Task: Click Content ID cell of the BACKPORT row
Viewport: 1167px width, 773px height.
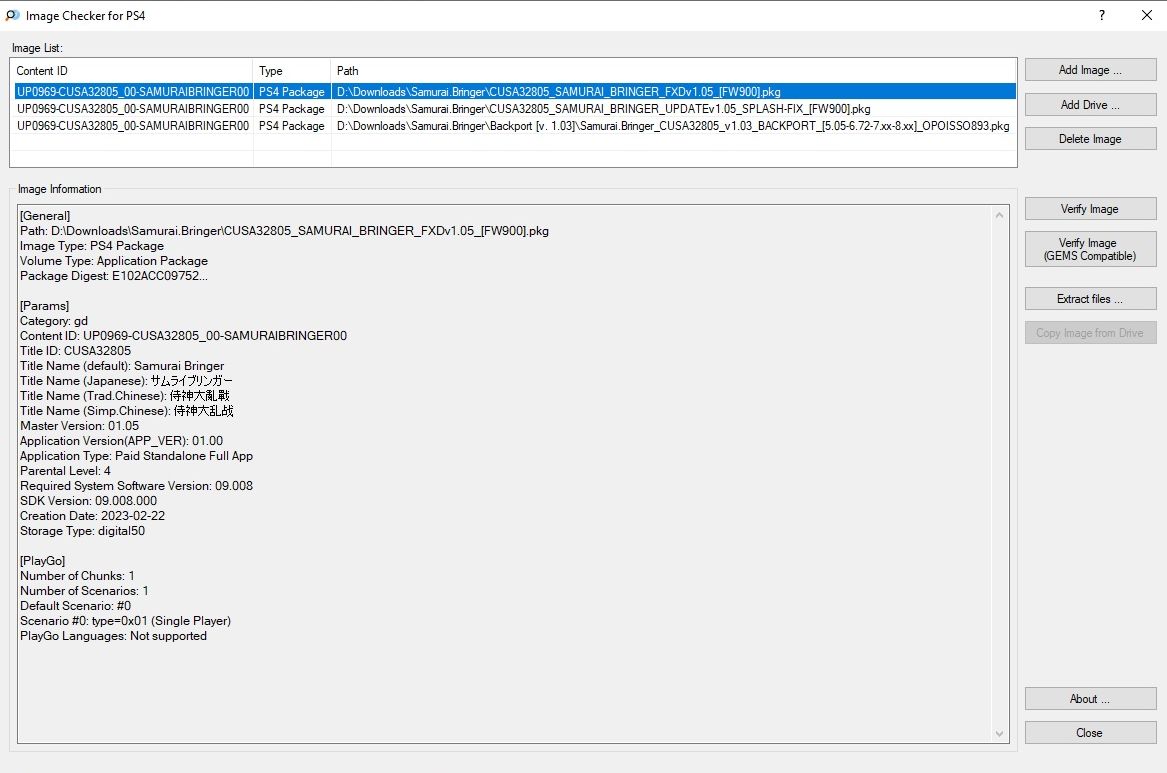Action: click(133, 126)
